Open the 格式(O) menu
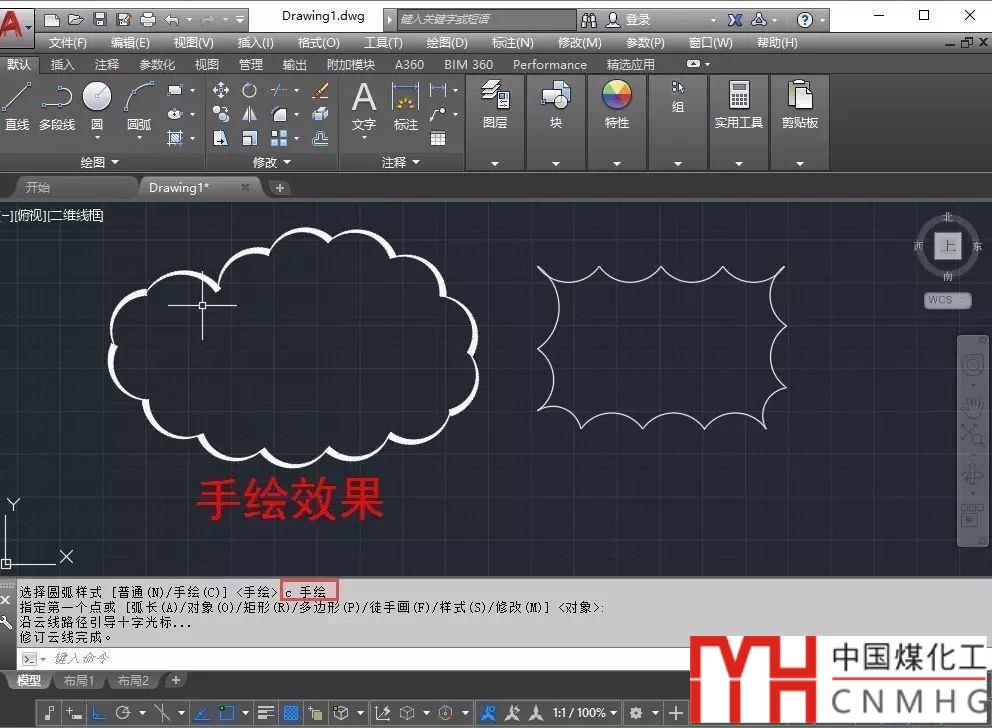992x728 pixels. pos(318,43)
